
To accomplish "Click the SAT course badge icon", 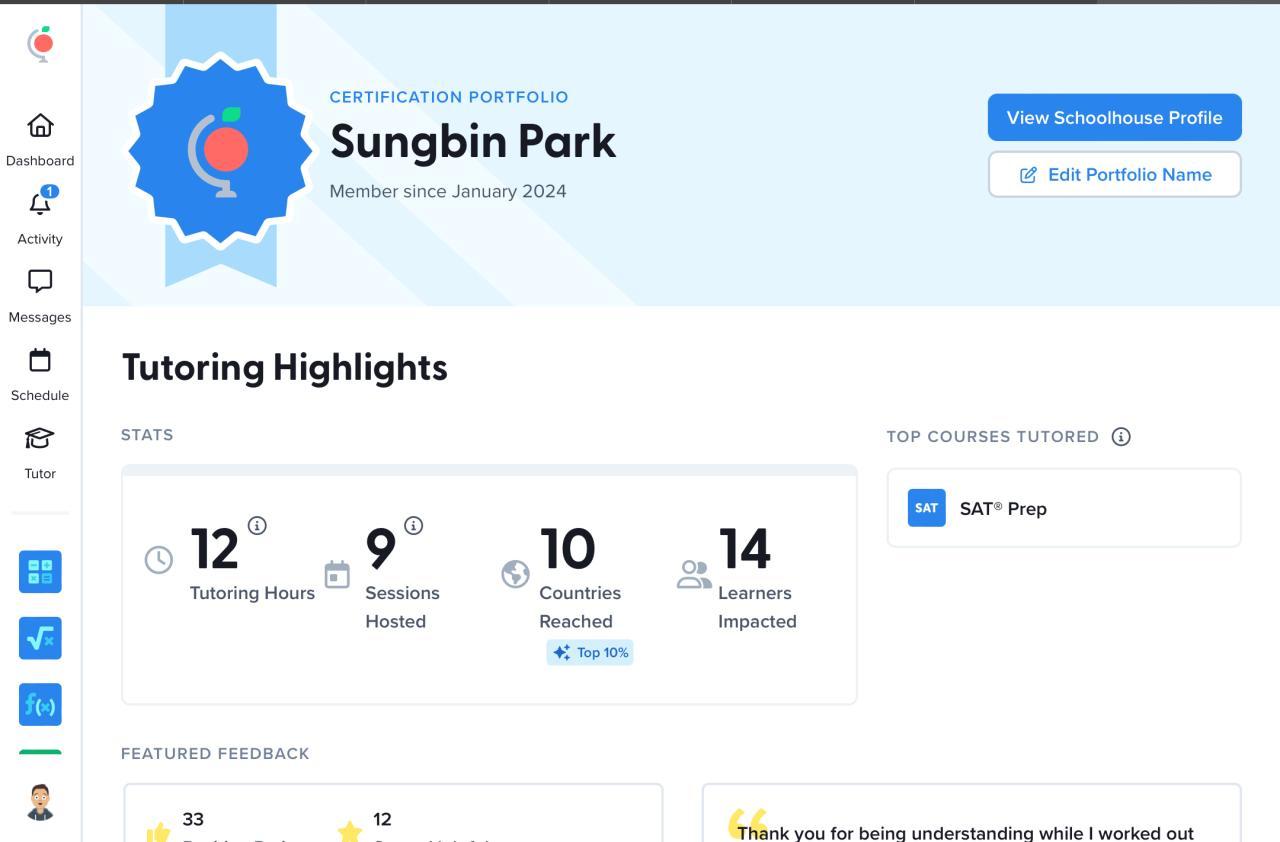I will point(927,508).
